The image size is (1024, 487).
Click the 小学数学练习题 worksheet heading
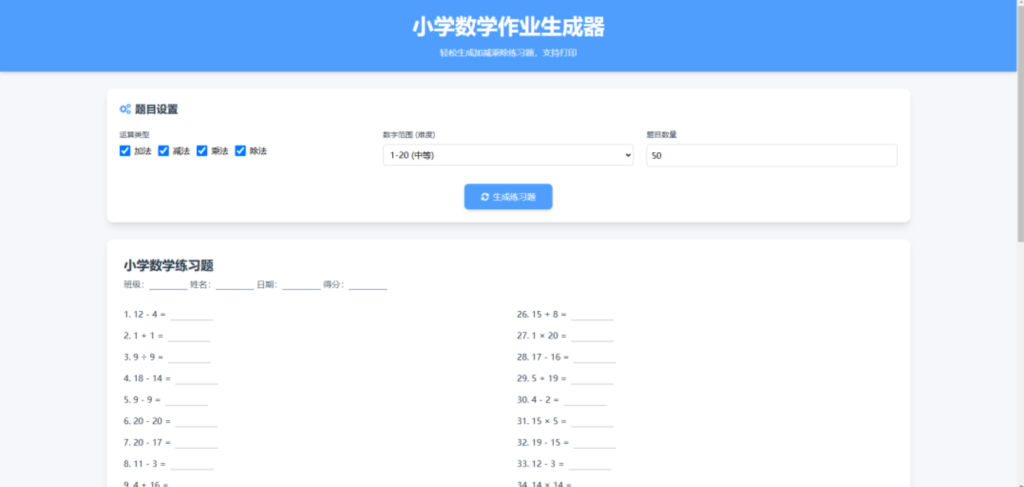168,266
